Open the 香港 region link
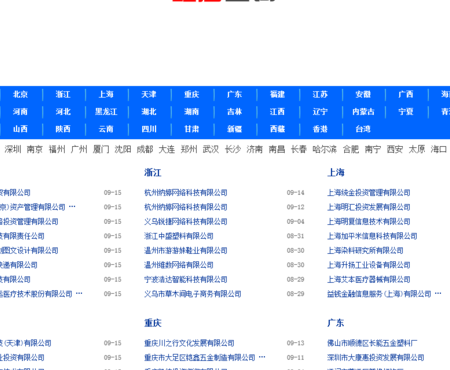The image size is (450, 370). [320, 129]
